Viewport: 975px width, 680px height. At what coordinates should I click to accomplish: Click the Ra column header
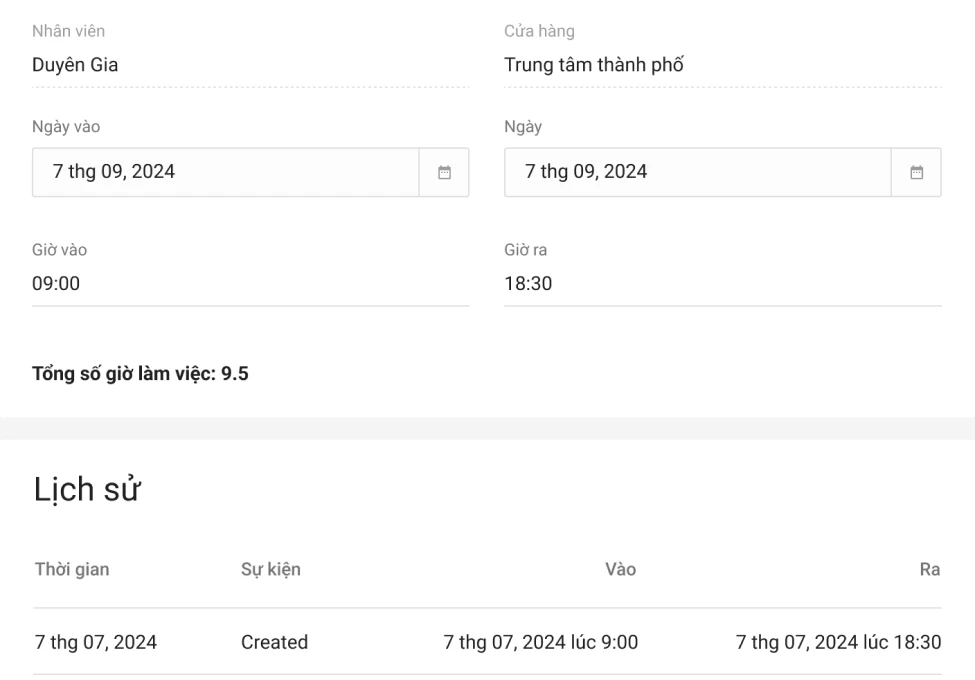930,570
